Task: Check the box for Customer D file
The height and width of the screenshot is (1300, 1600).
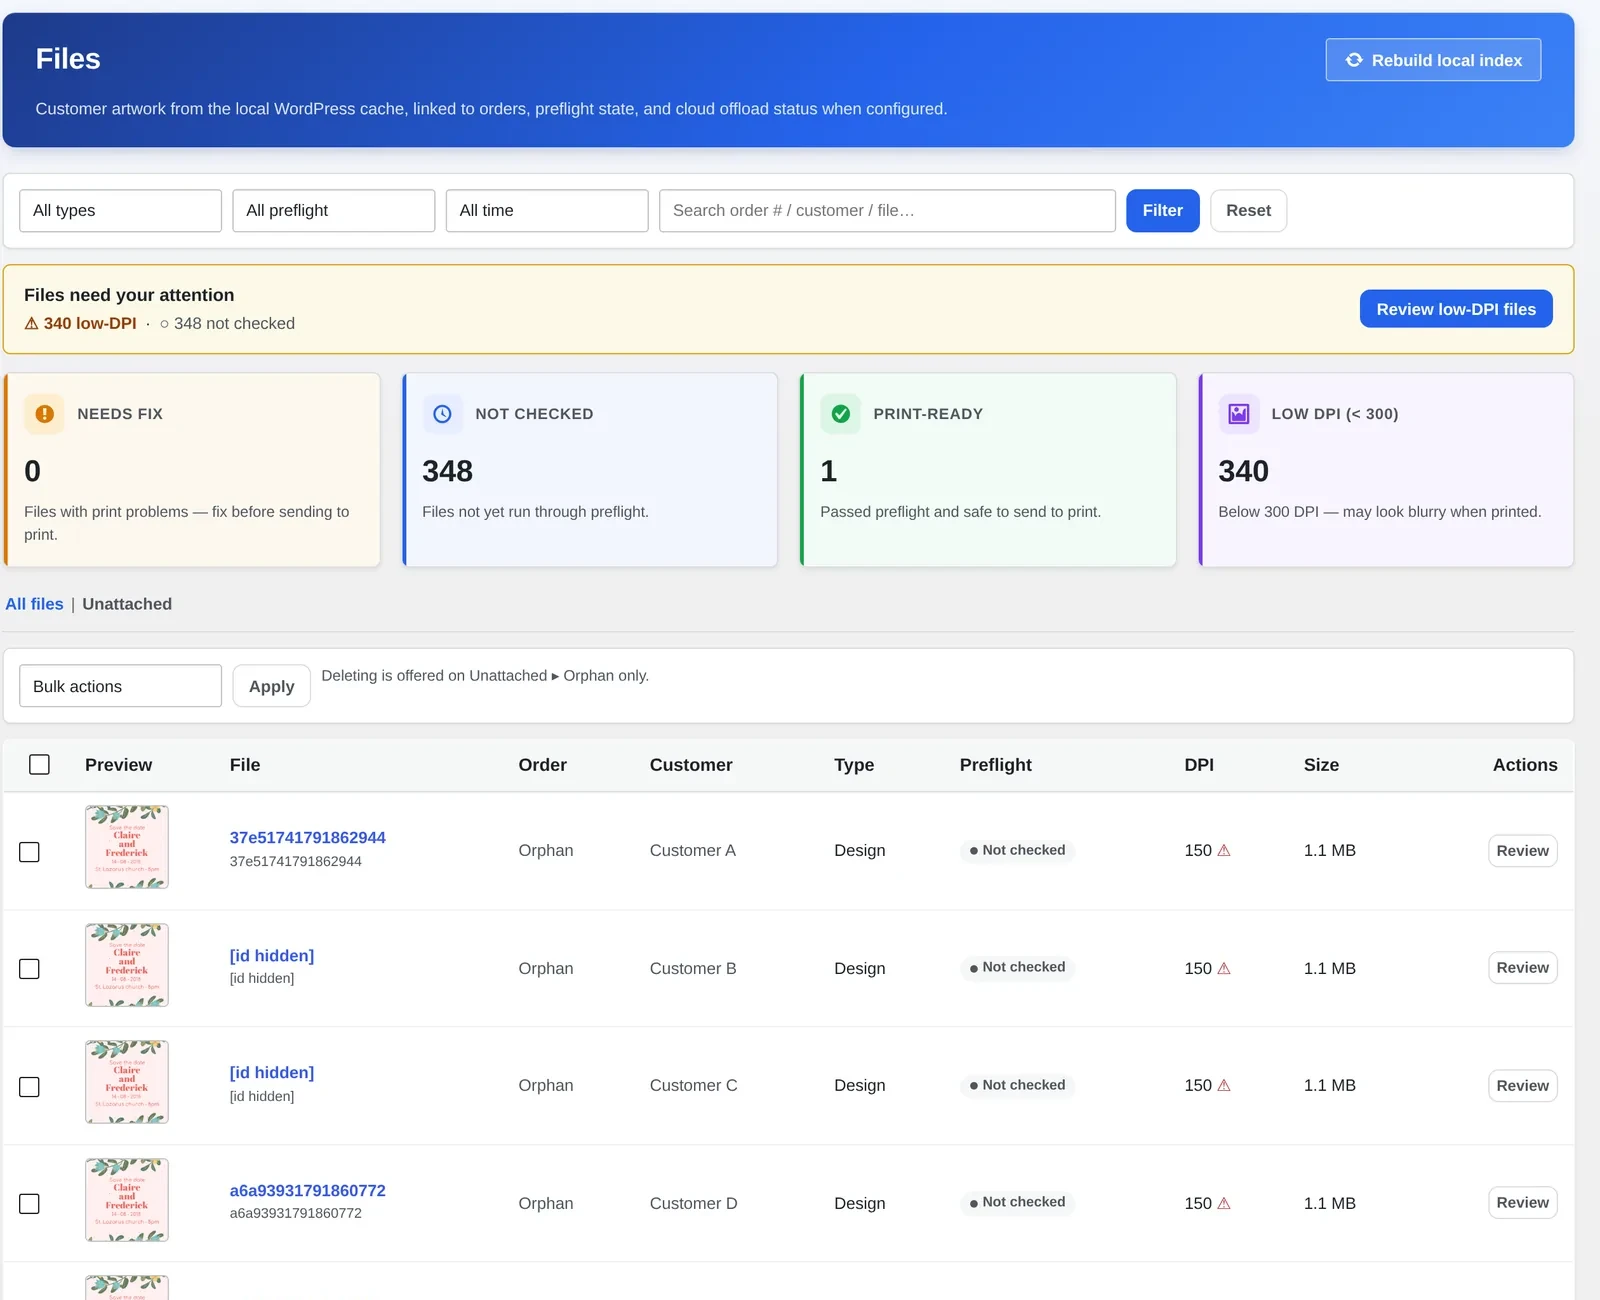Action: pyautogui.click(x=30, y=1204)
